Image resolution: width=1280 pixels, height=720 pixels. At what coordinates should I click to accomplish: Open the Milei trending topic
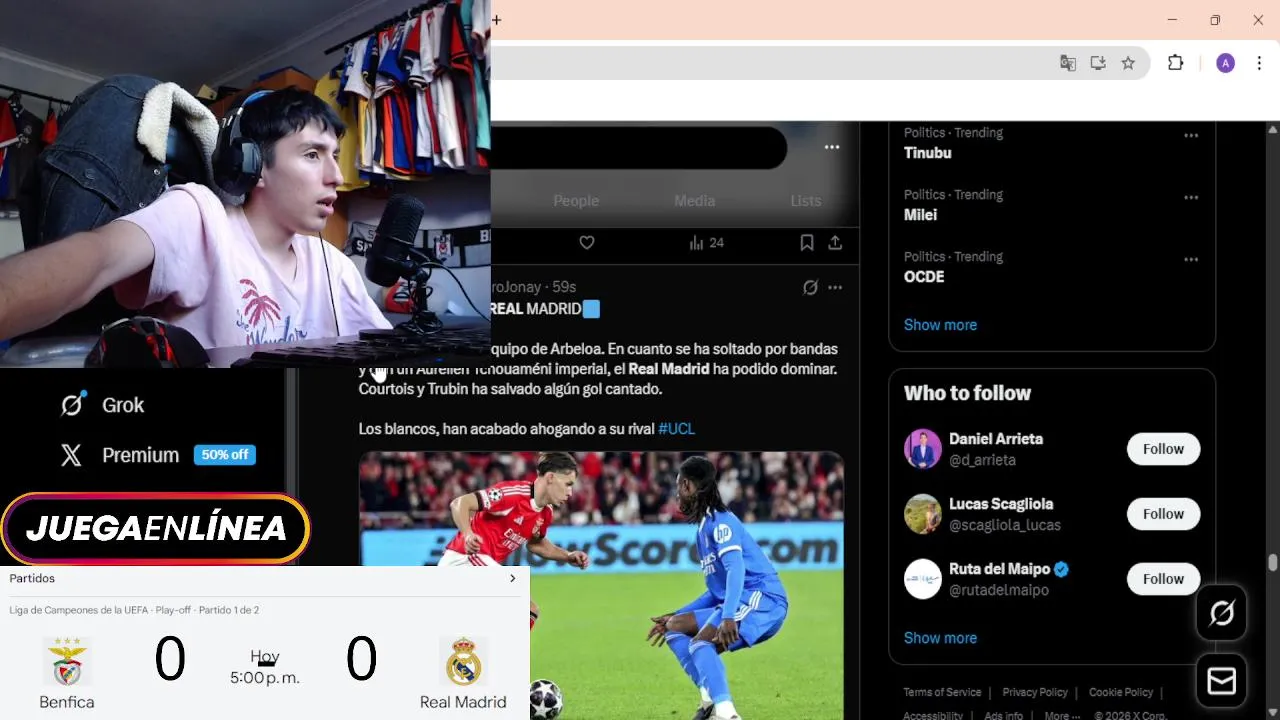[x=920, y=215]
